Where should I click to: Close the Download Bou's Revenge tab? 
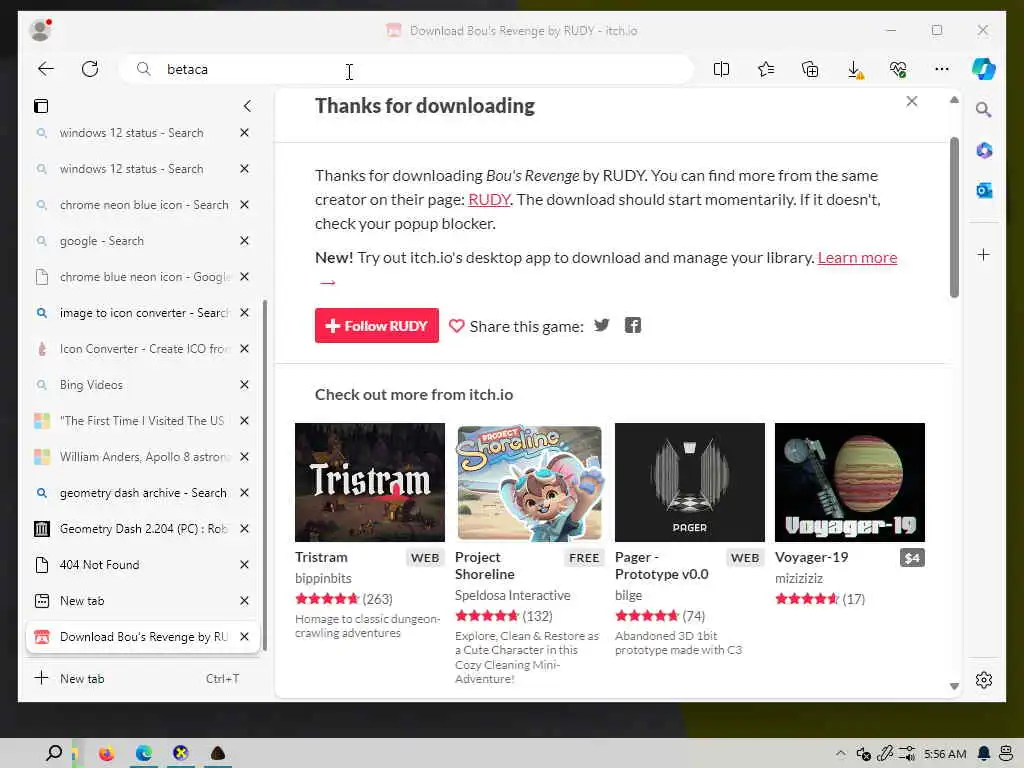[x=244, y=636]
